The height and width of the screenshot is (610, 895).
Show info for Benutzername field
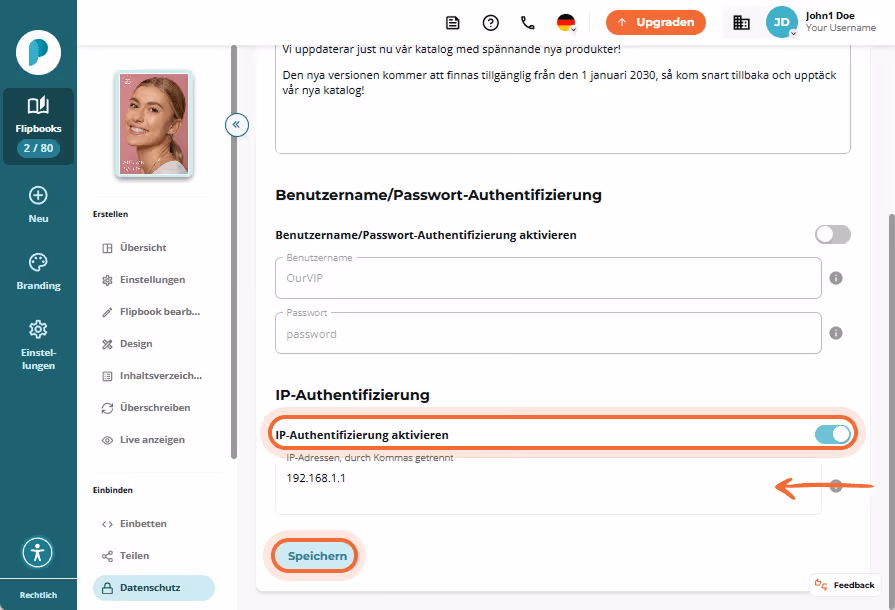tap(836, 278)
